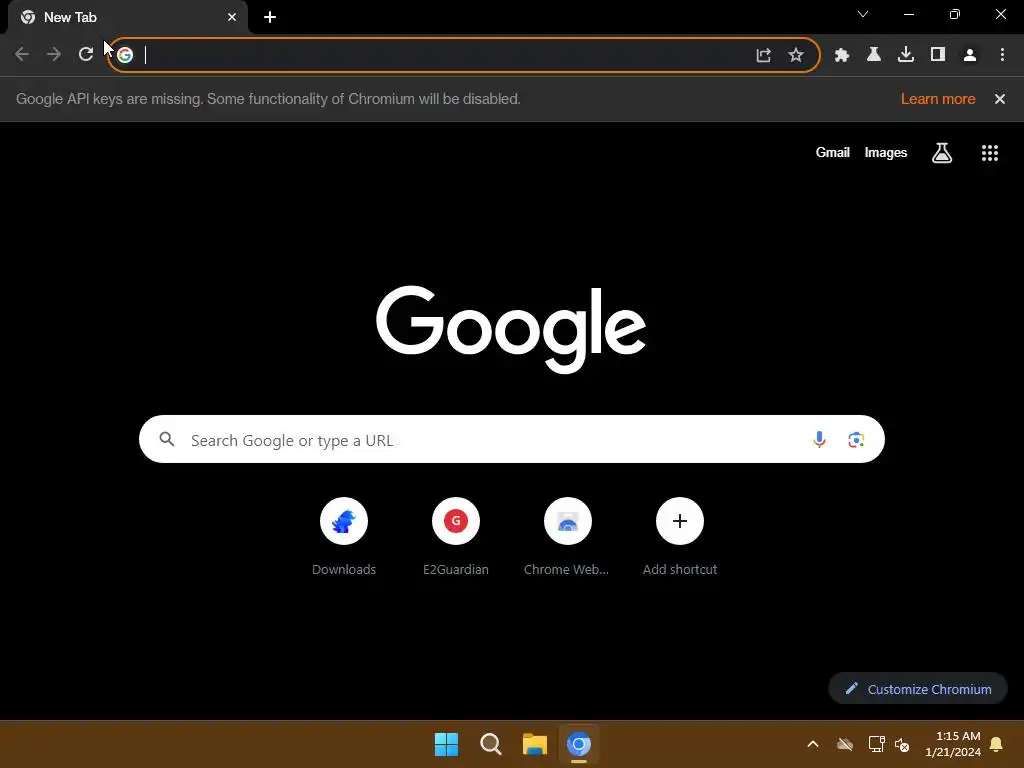This screenshot has height=768, width=1024.
Task: Click the cloud sync tray icon
Action: (x=845, y=744)
